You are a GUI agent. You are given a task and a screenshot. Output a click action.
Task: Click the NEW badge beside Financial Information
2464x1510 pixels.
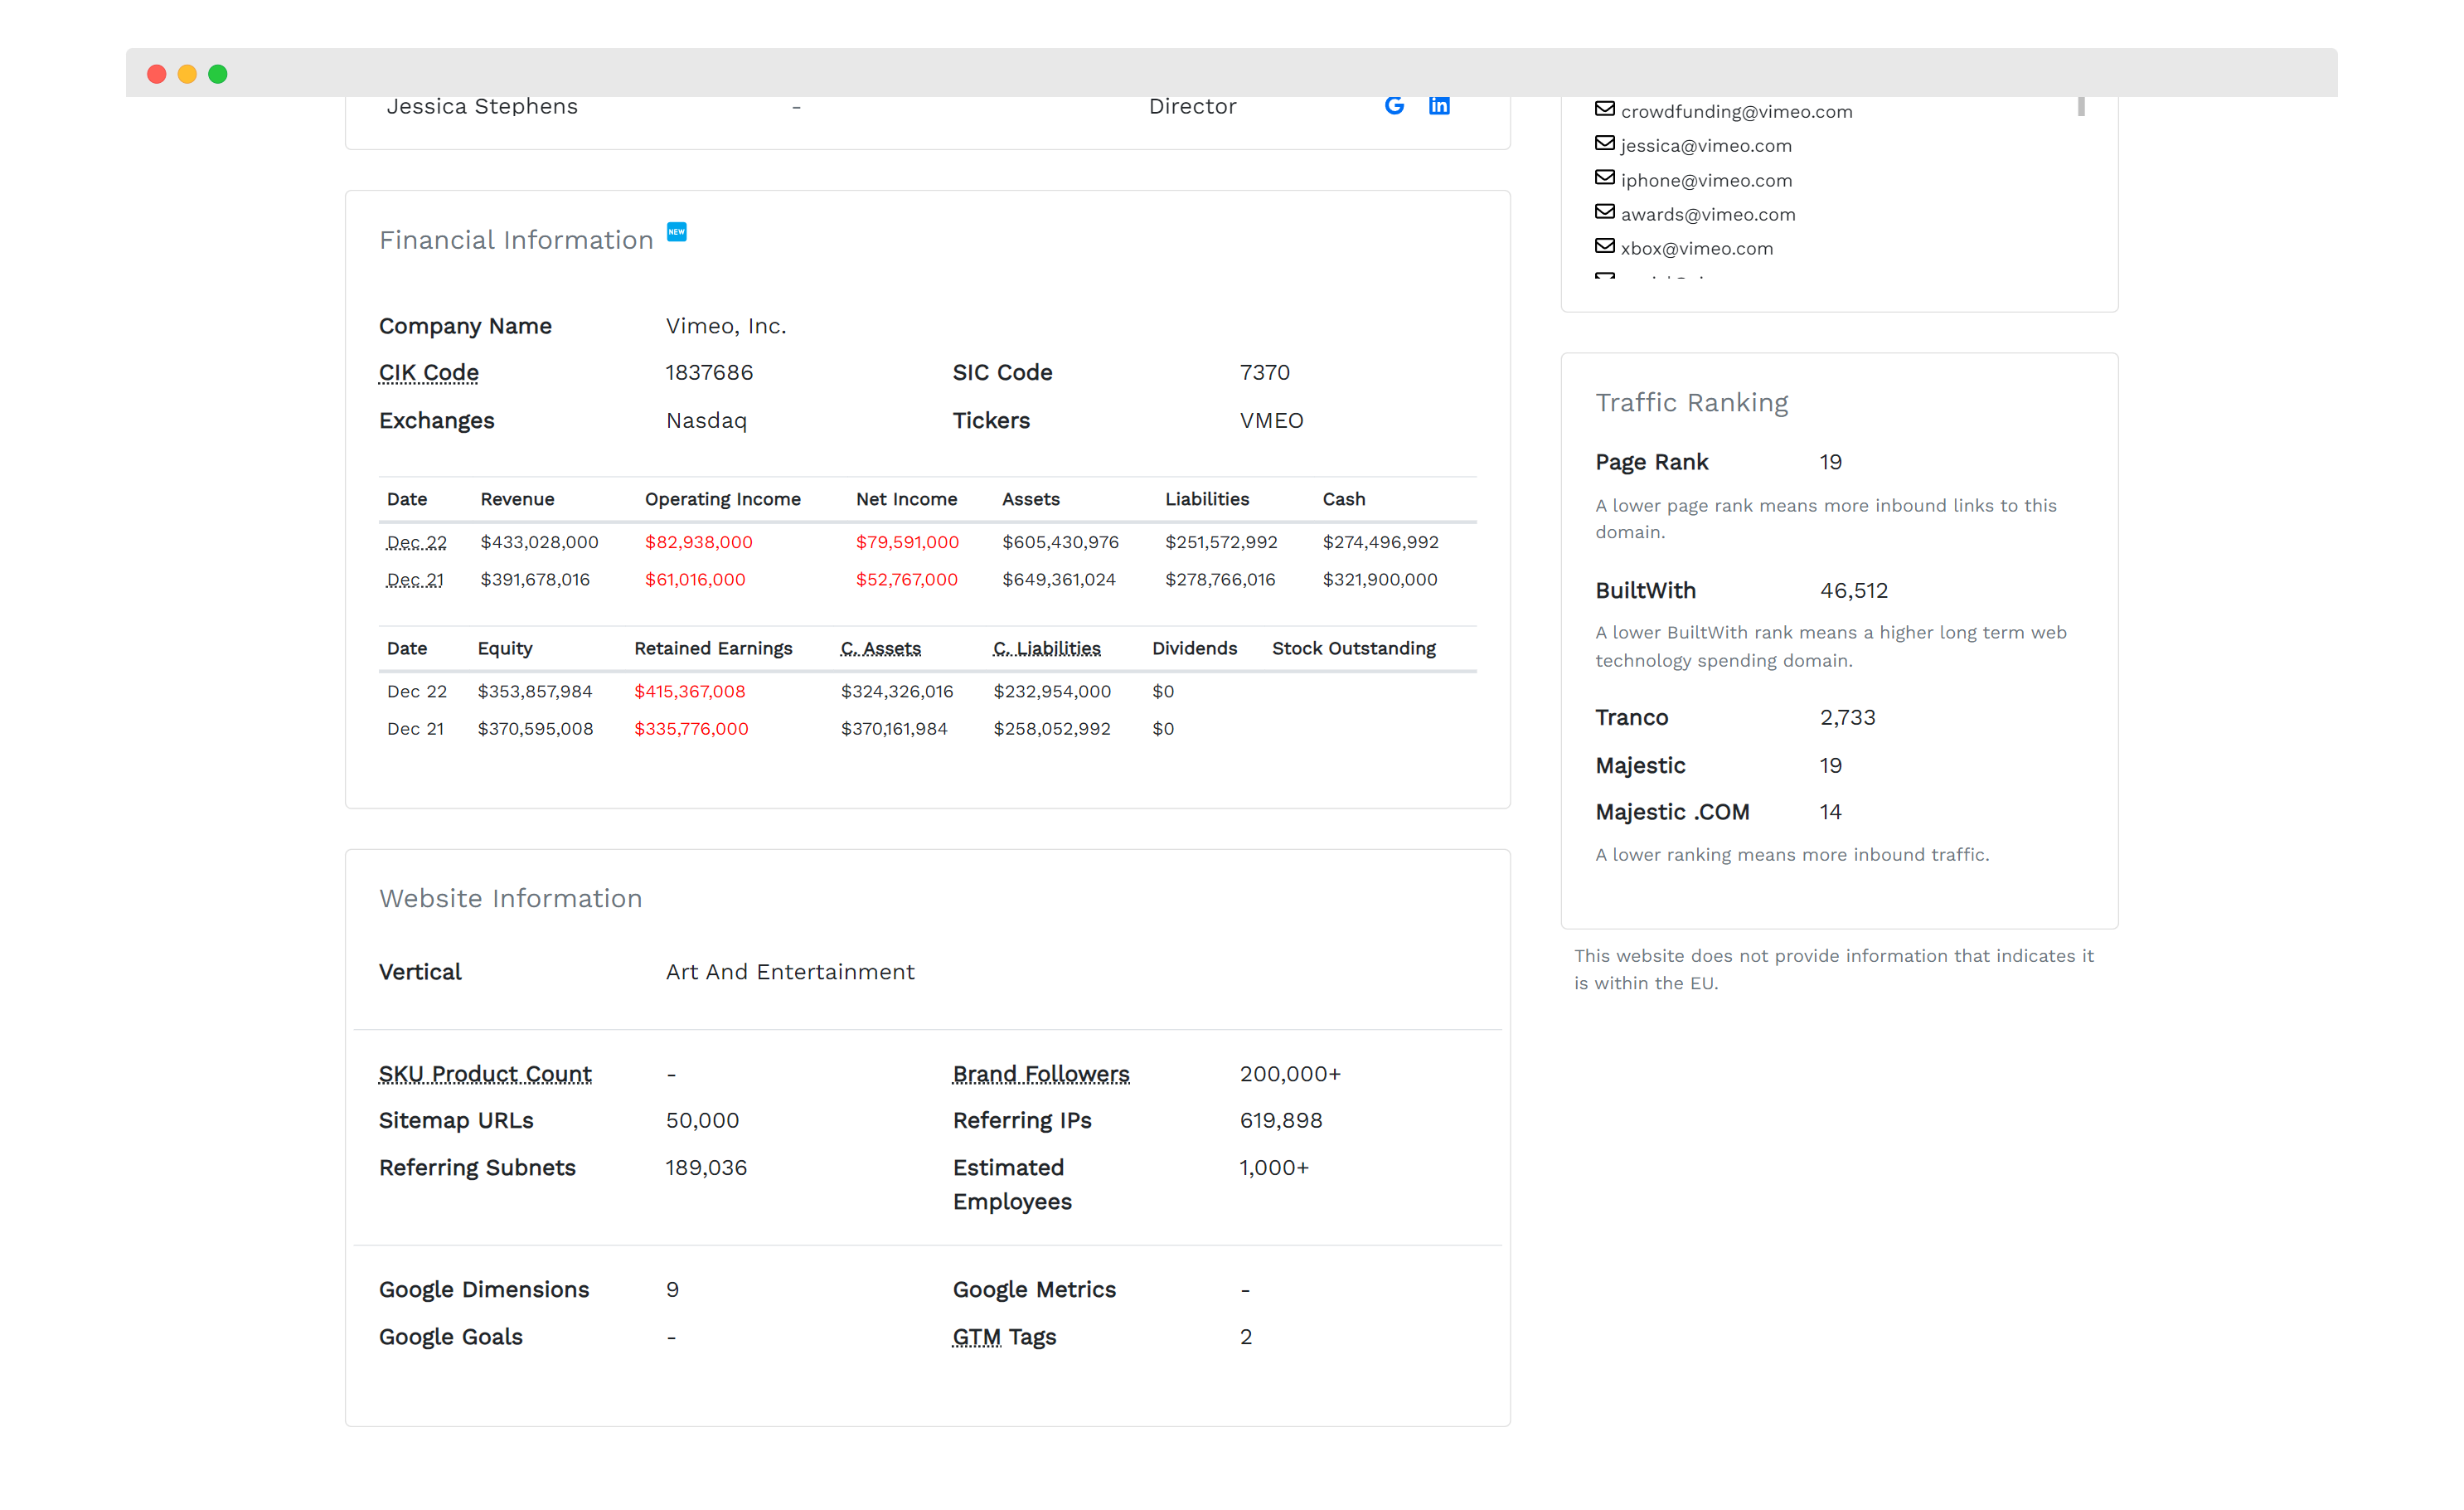[677, 232]
